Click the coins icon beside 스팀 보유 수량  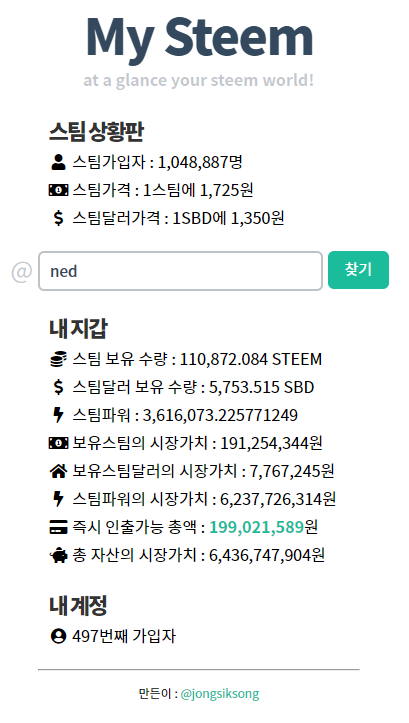click(58, 359)
